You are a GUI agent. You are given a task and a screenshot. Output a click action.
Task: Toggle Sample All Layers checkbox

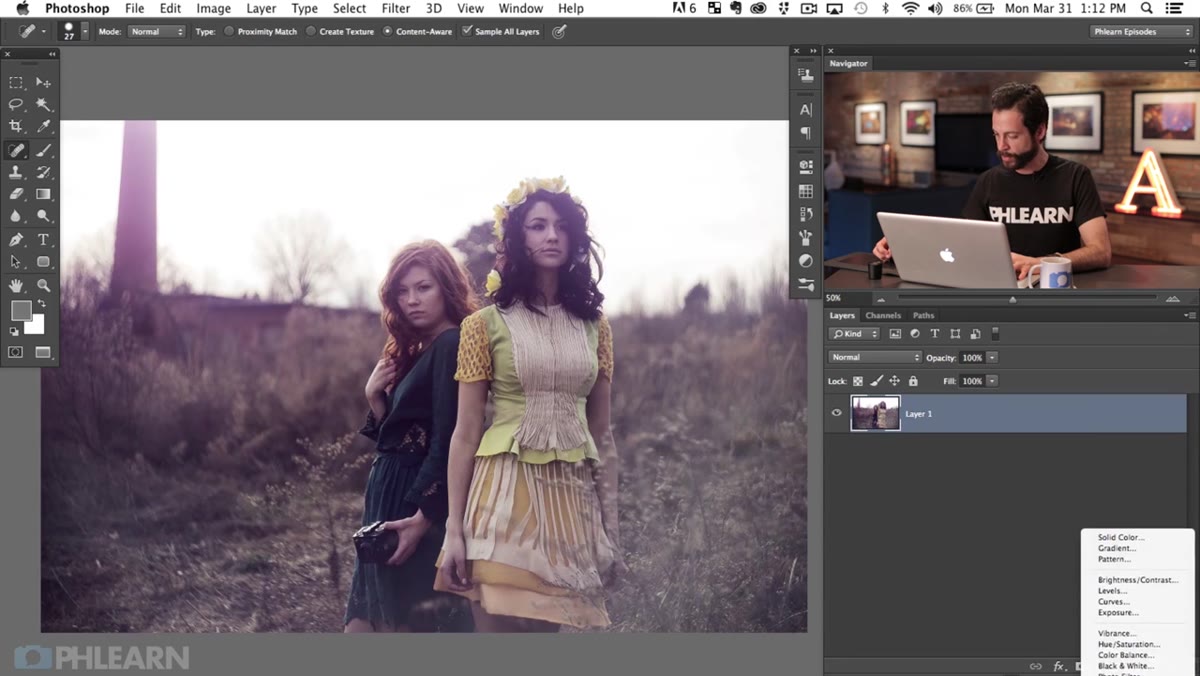click(x=467, y=31)
